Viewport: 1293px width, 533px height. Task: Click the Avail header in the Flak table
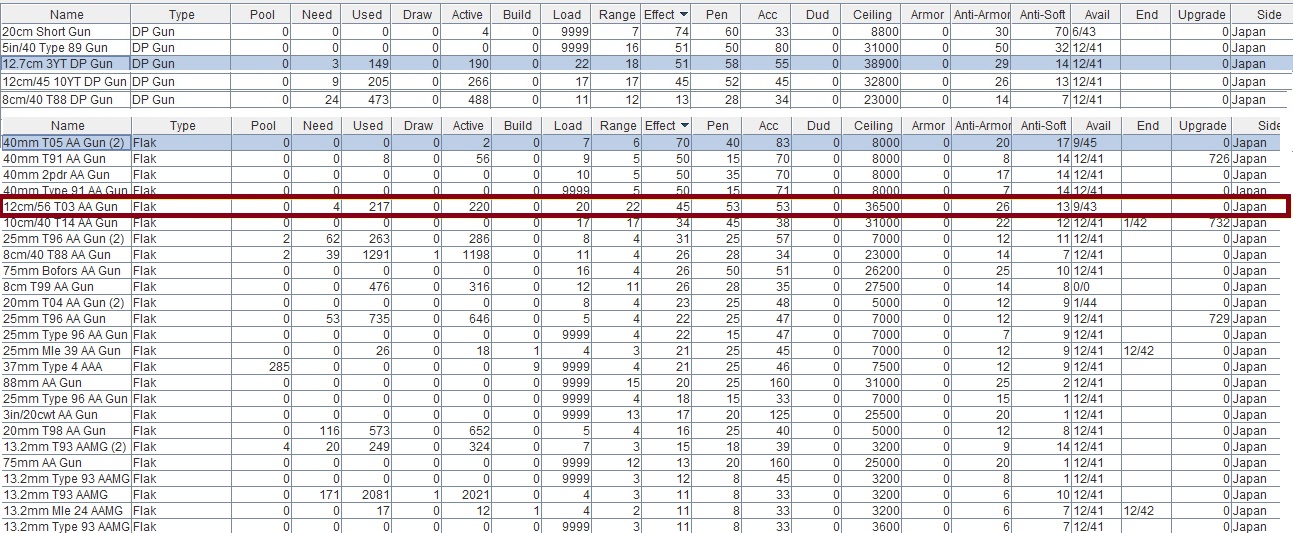pos(1098,126)
